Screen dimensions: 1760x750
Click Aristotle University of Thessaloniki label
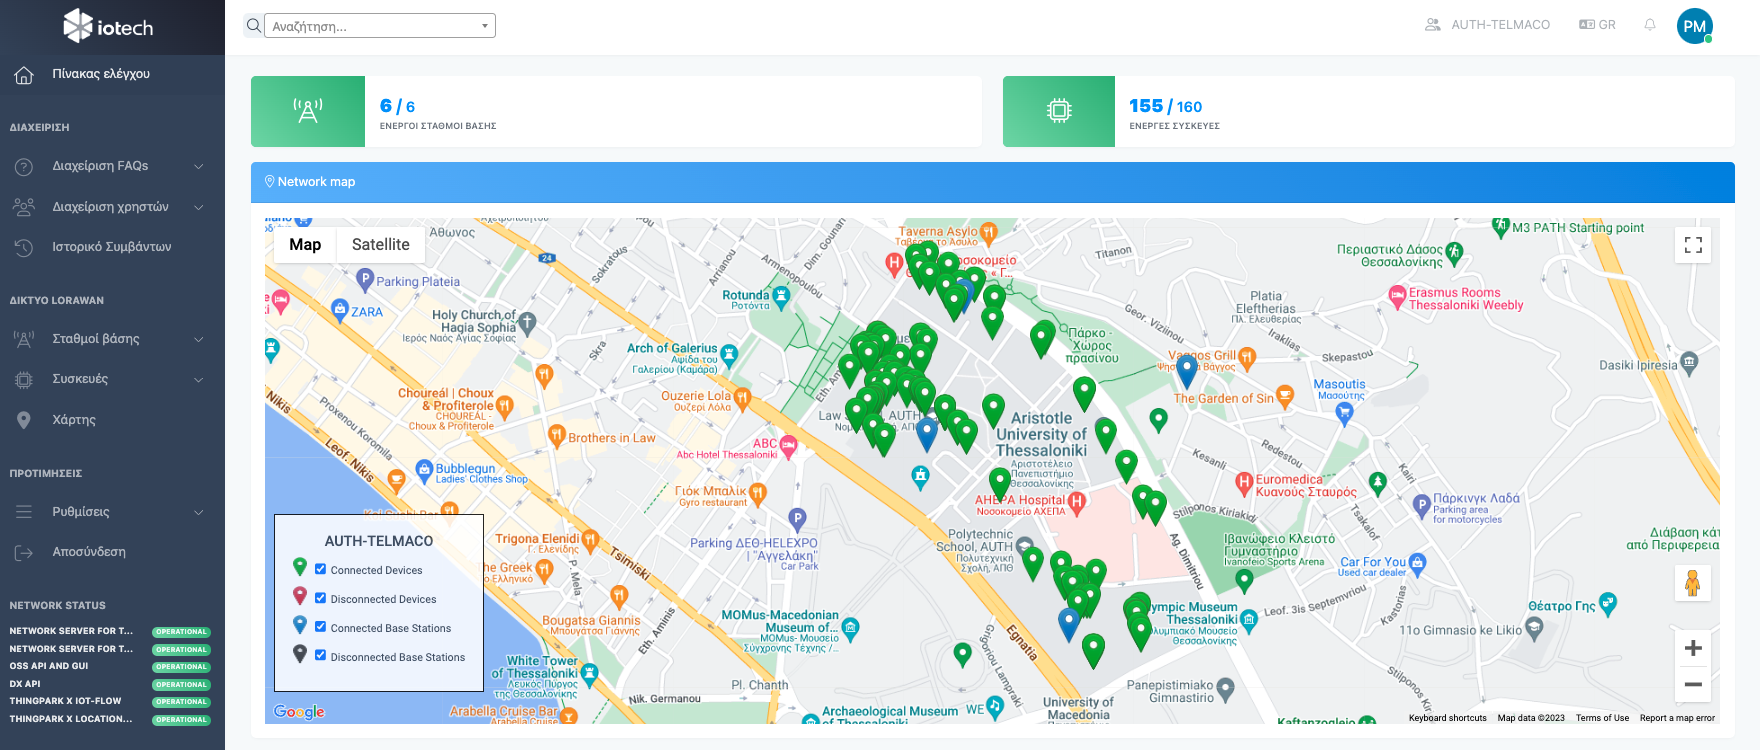tap(1041, 434)
